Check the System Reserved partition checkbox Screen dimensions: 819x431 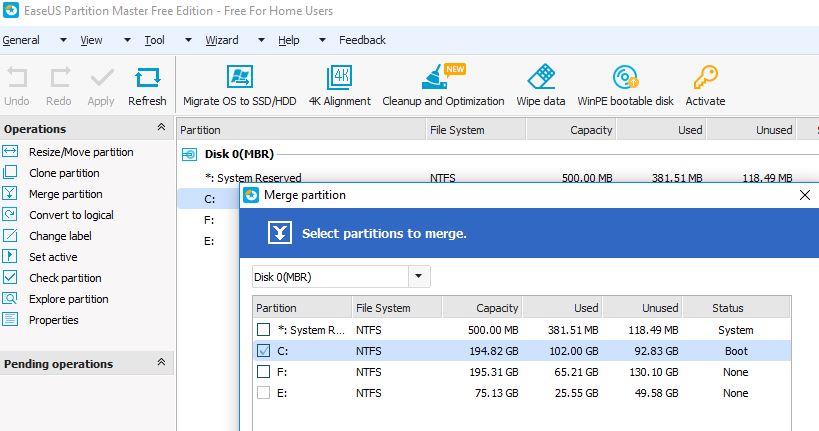(x=264, y=330)
